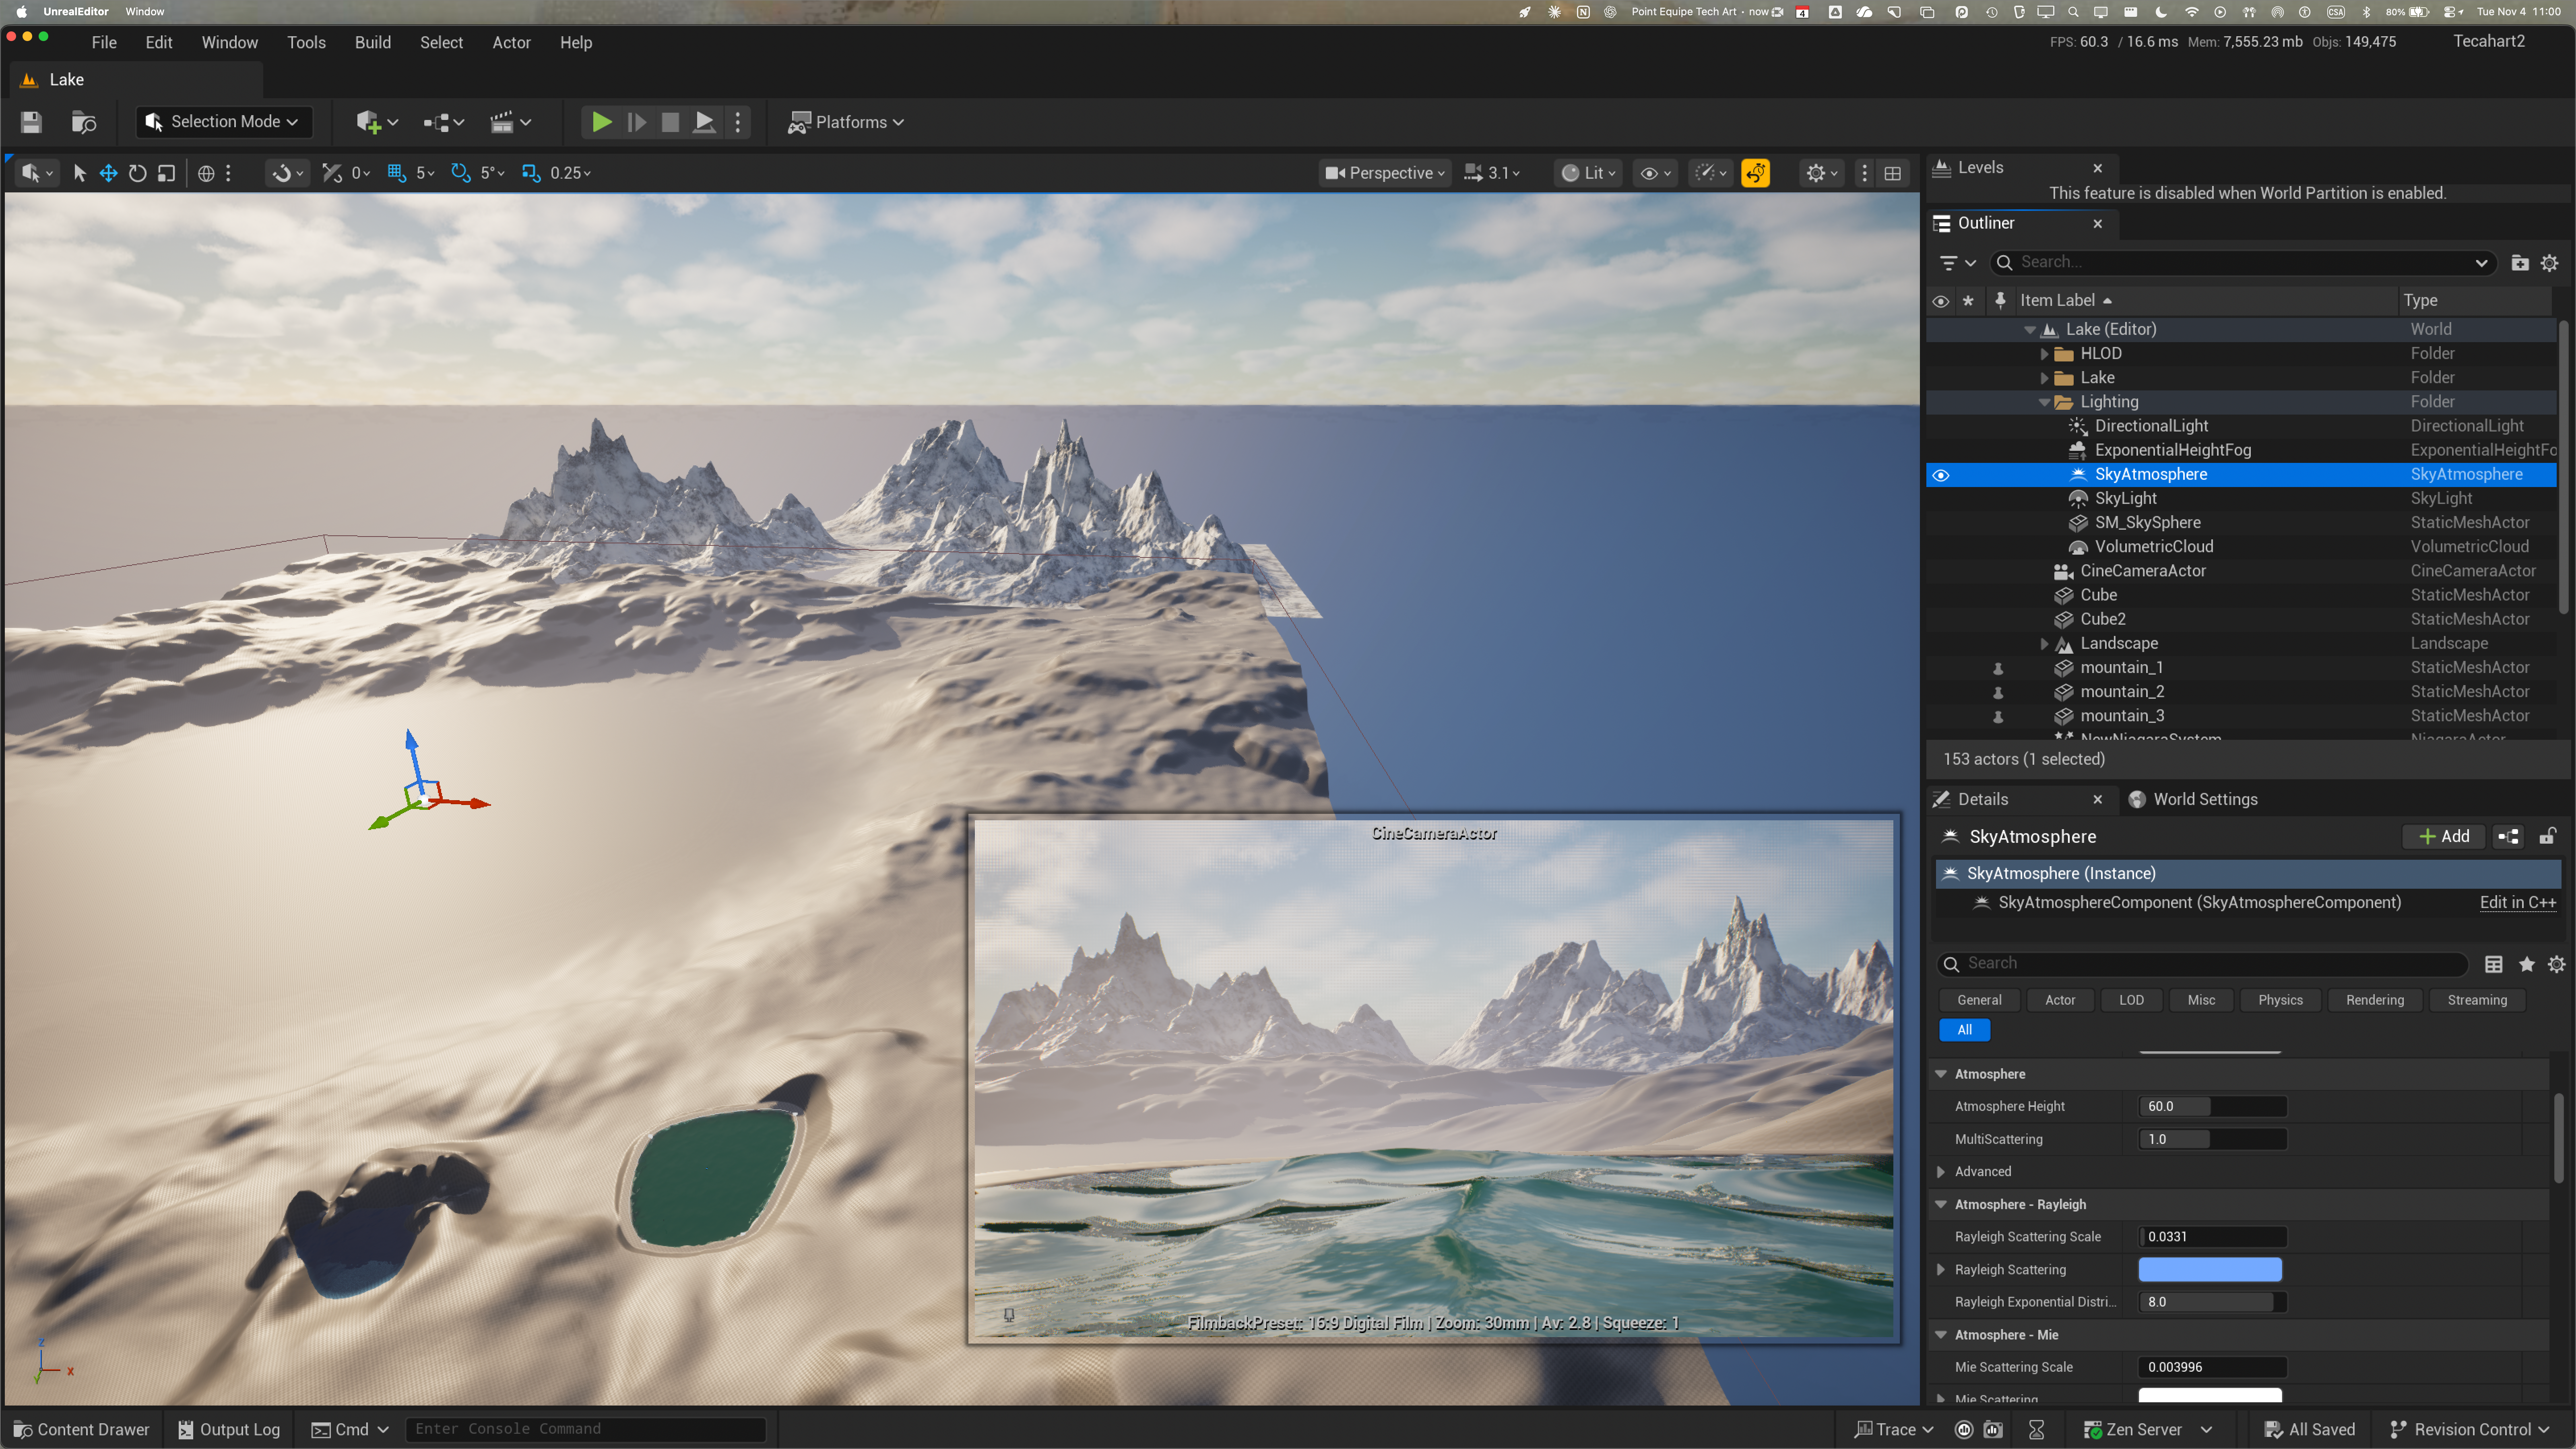
Task: Open the Blueprints toolbar icon
Action: [443, 122]
